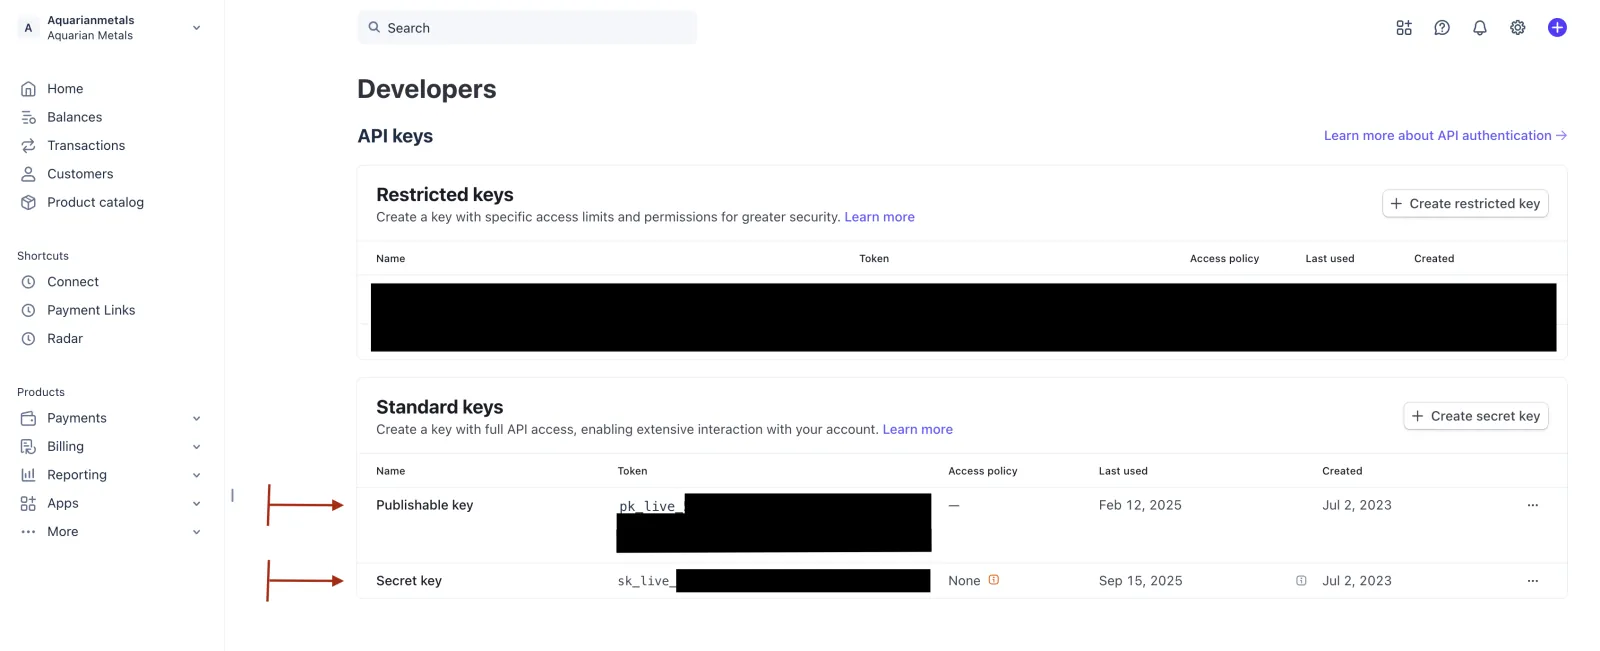
Task: Click the Create secret key button
Action: 1476,416
